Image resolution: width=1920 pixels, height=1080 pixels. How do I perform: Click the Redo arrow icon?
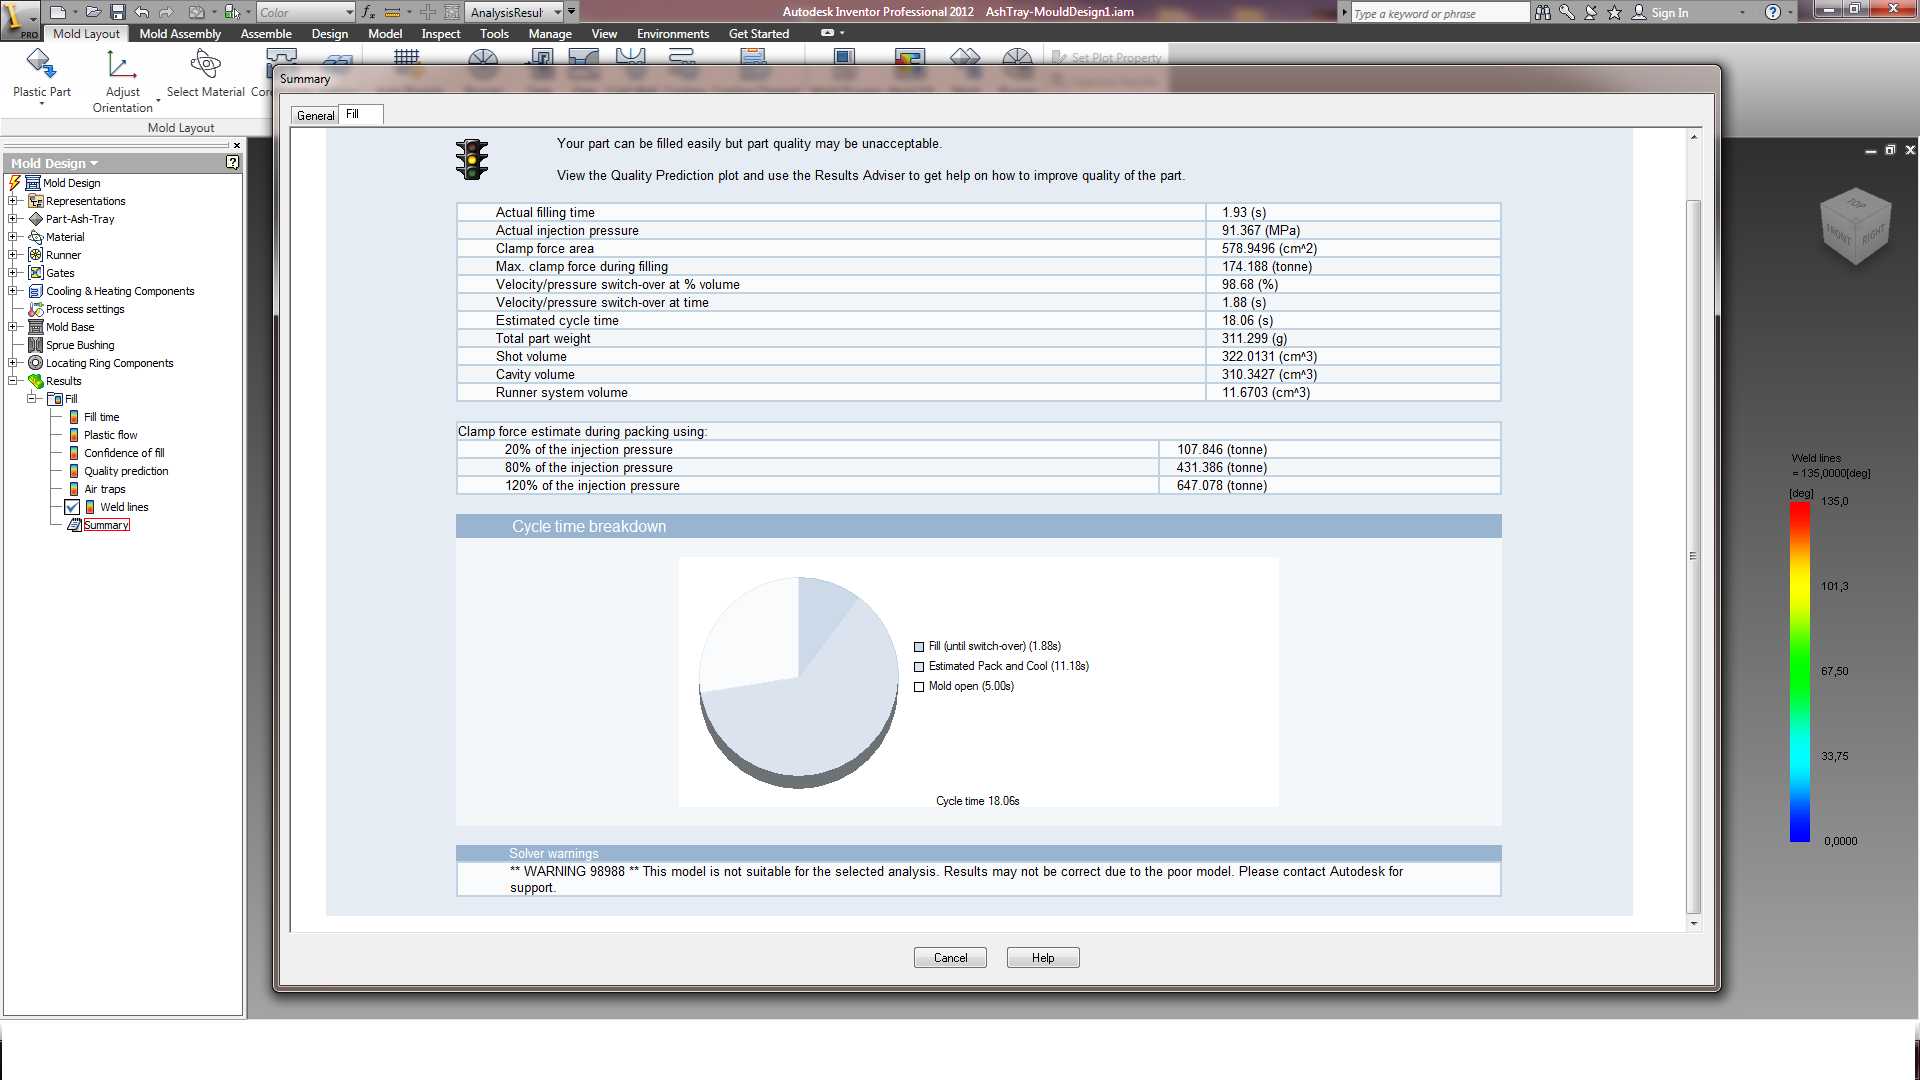(167, 12)
